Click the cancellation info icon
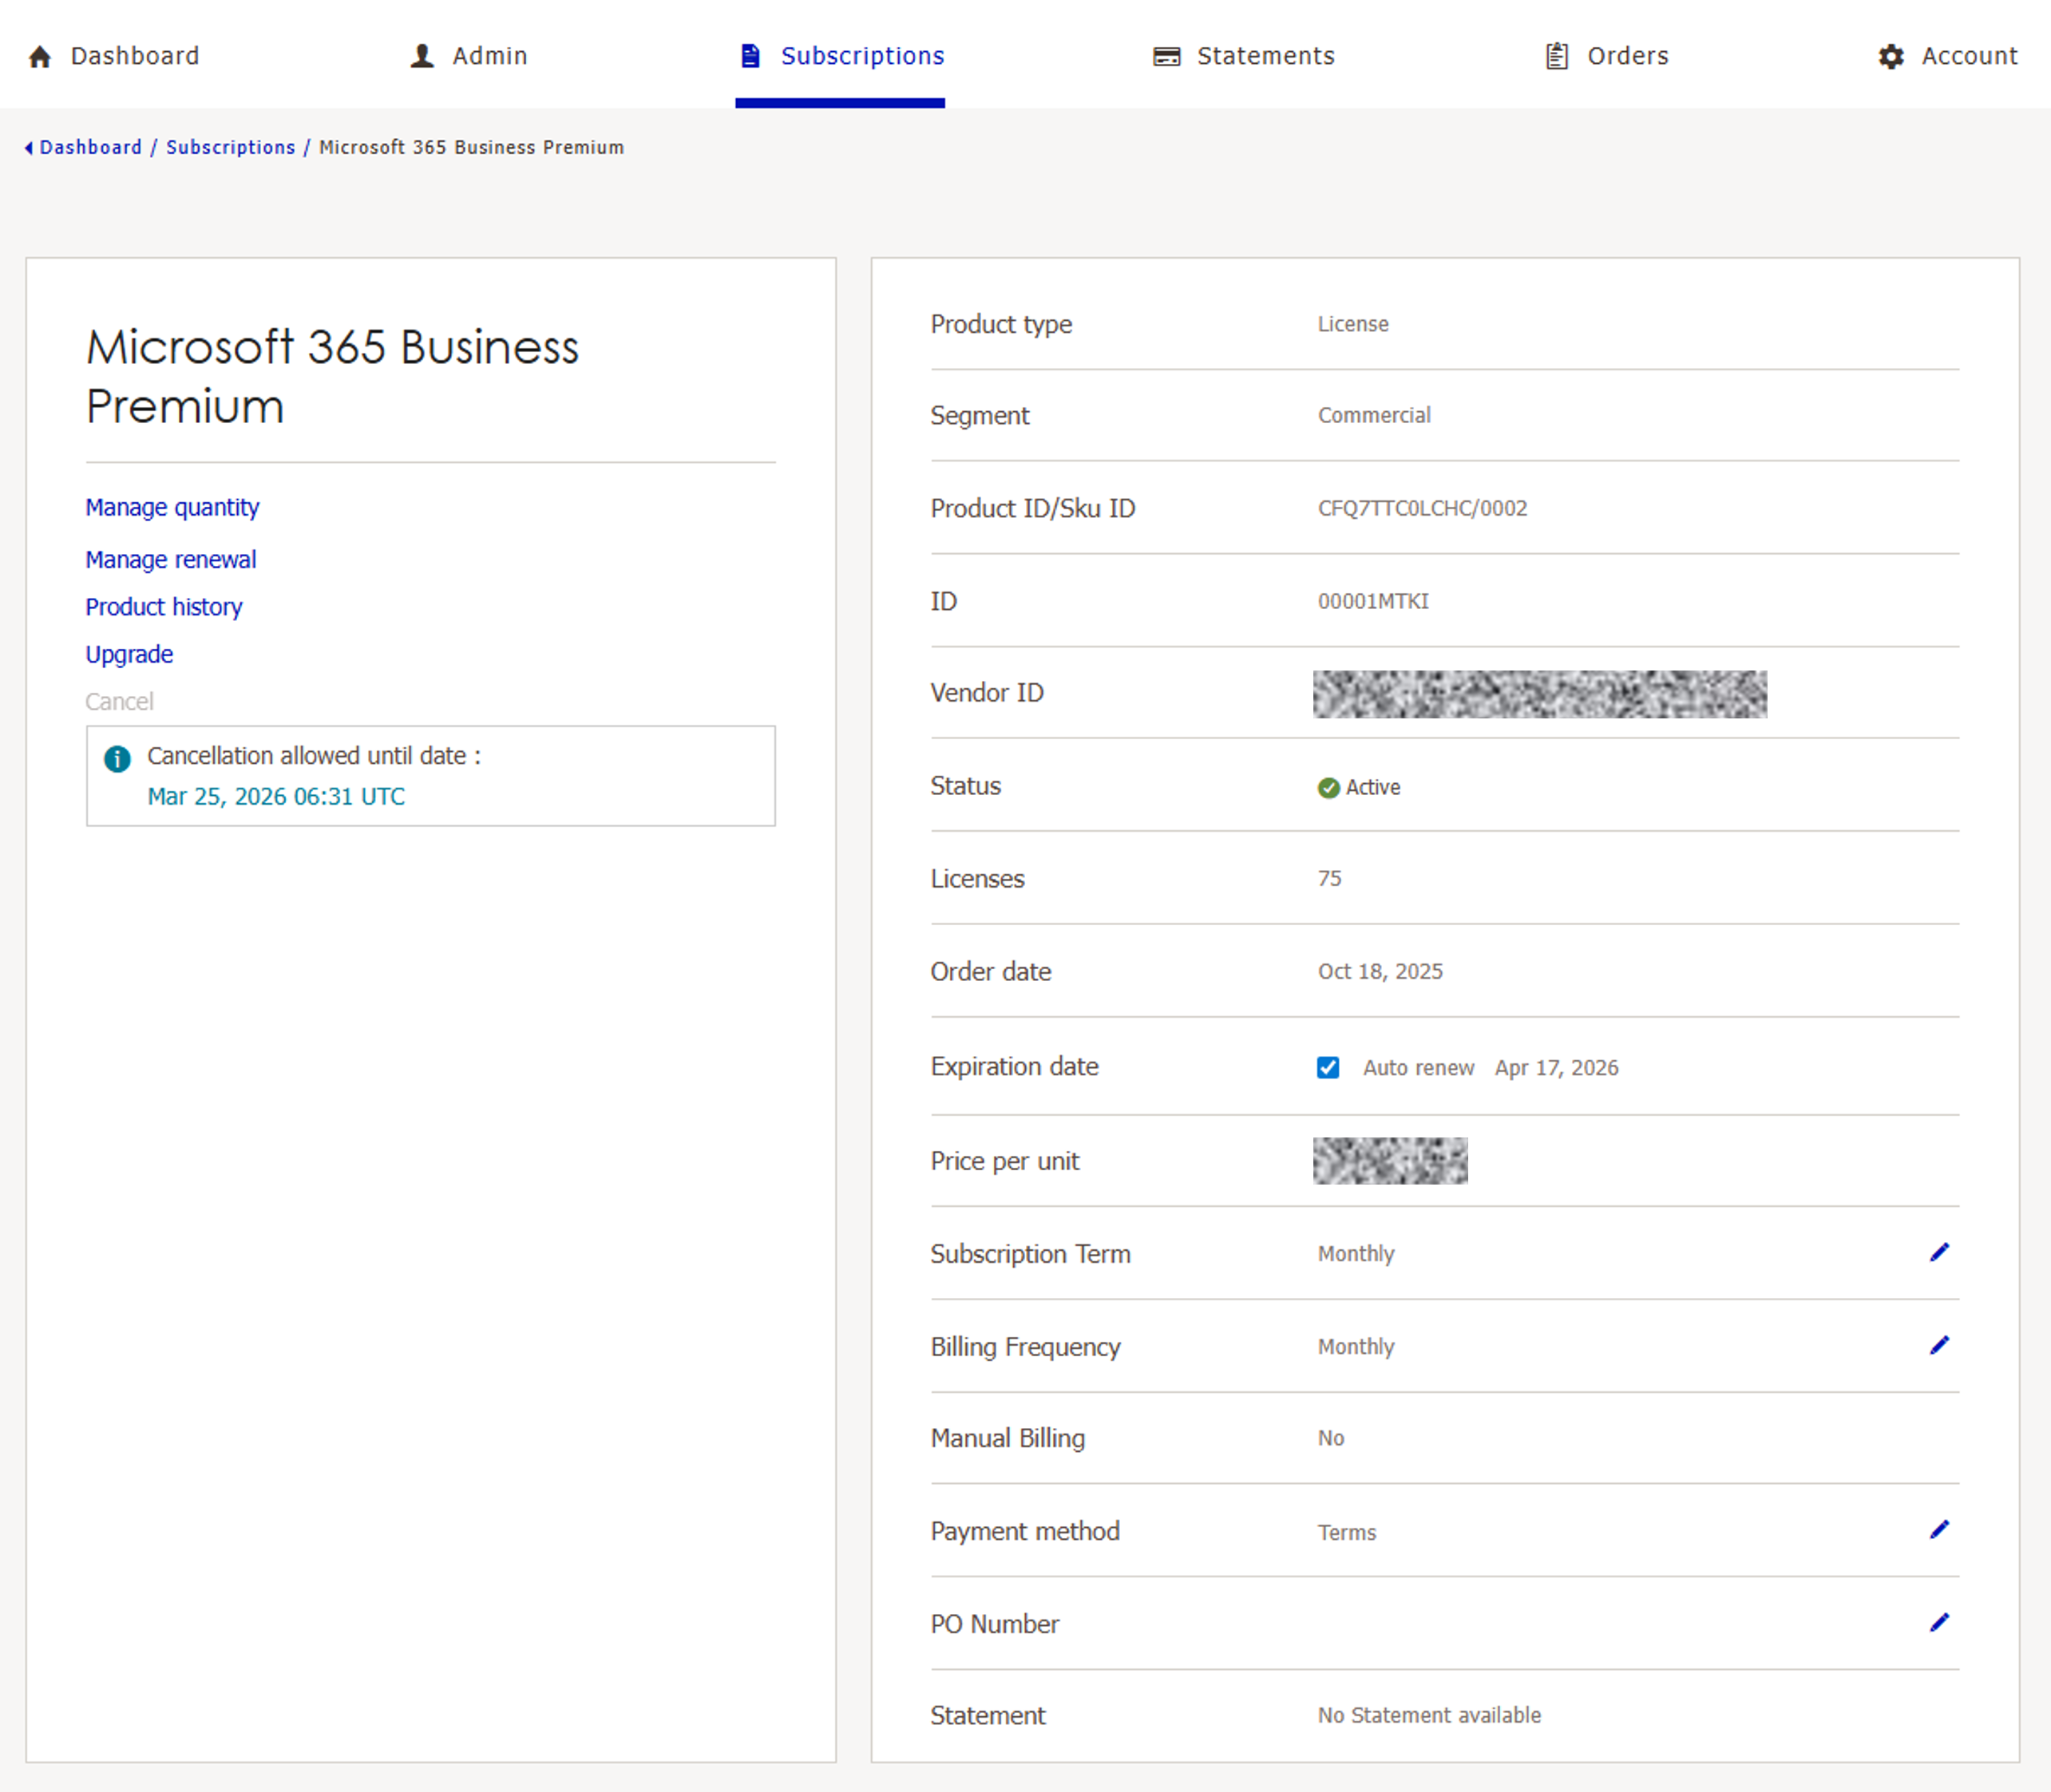The image size is (2051, 1792). coord(117,759)
